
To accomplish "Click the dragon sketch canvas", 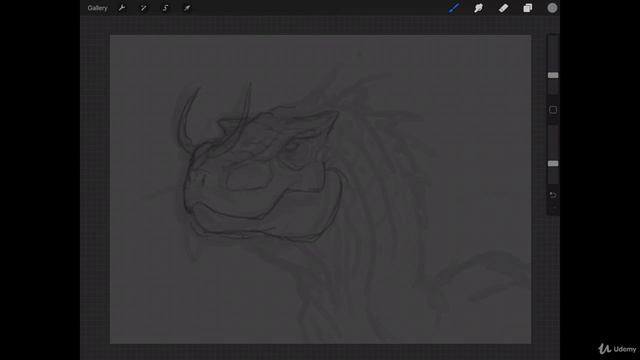I will tap(320, 189).
